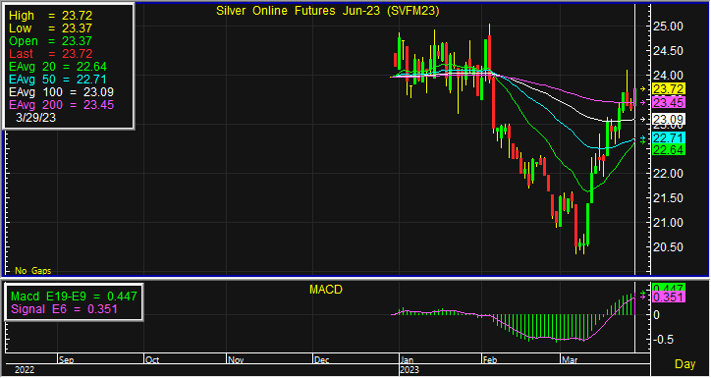Click the MACD panel title
This screenshot has height=378, width=711.
326,290
